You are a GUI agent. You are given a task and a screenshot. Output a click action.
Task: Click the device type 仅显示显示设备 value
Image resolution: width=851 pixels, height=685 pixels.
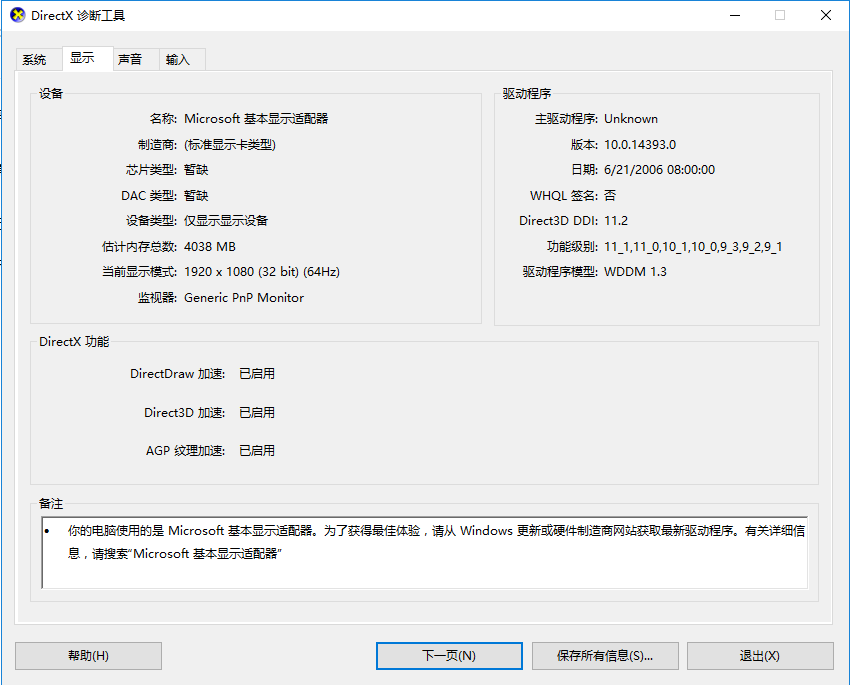pyautogui.click(x=226, y=221)
